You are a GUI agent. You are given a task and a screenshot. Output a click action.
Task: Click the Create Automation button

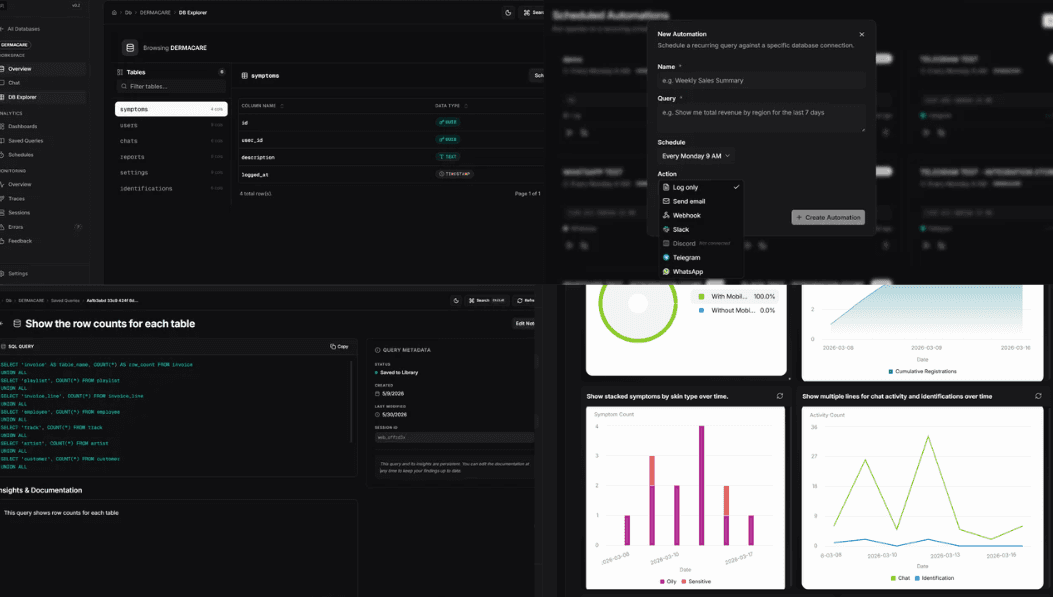[x=828, y=218]
